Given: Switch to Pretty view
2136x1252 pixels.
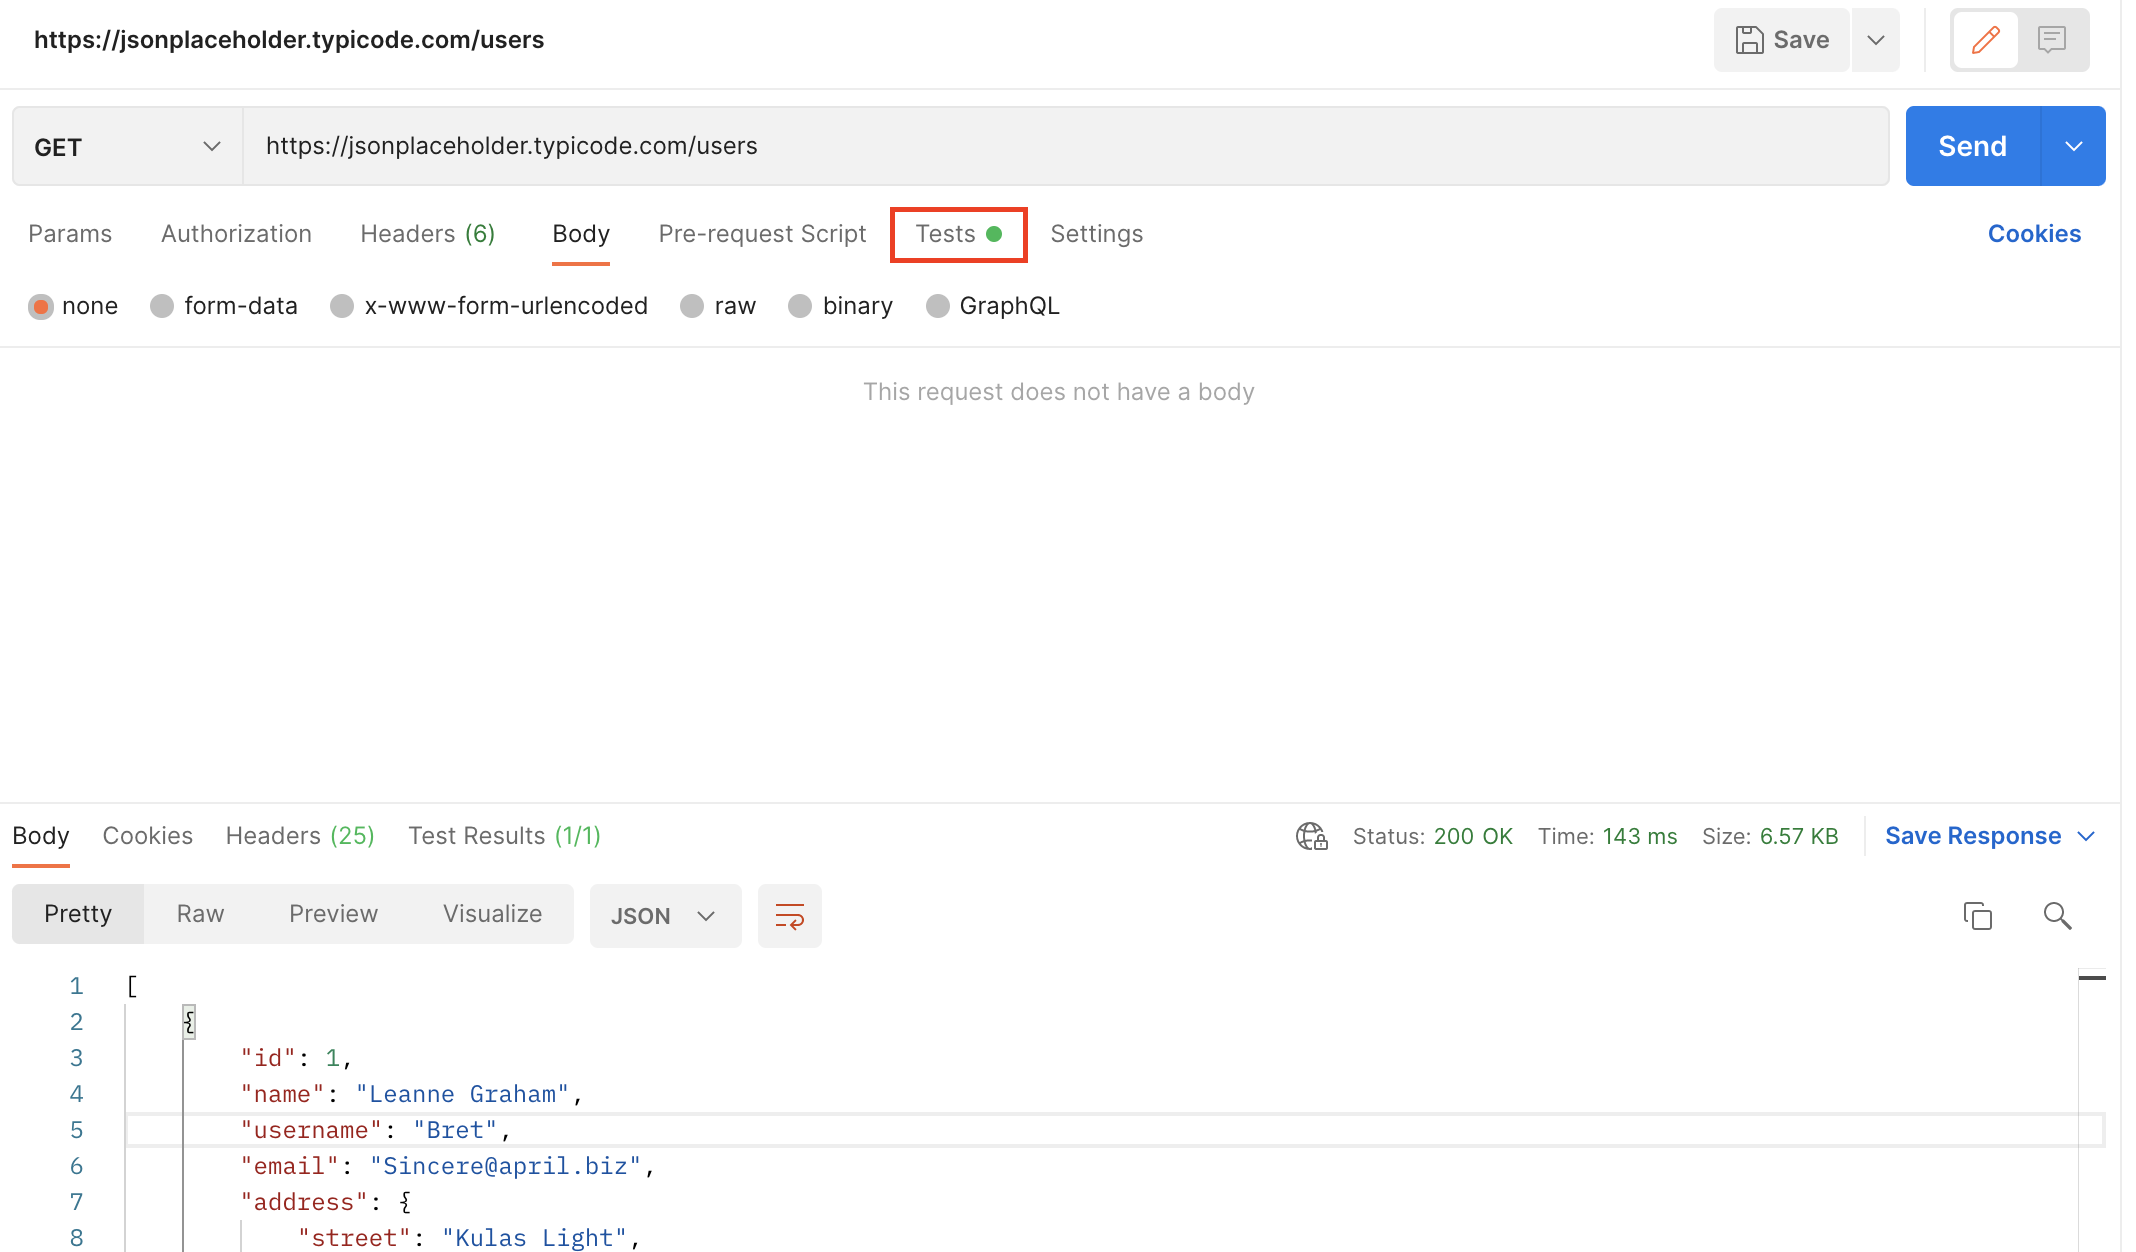Looking at the screenshot, I should [x=78, y=914].
